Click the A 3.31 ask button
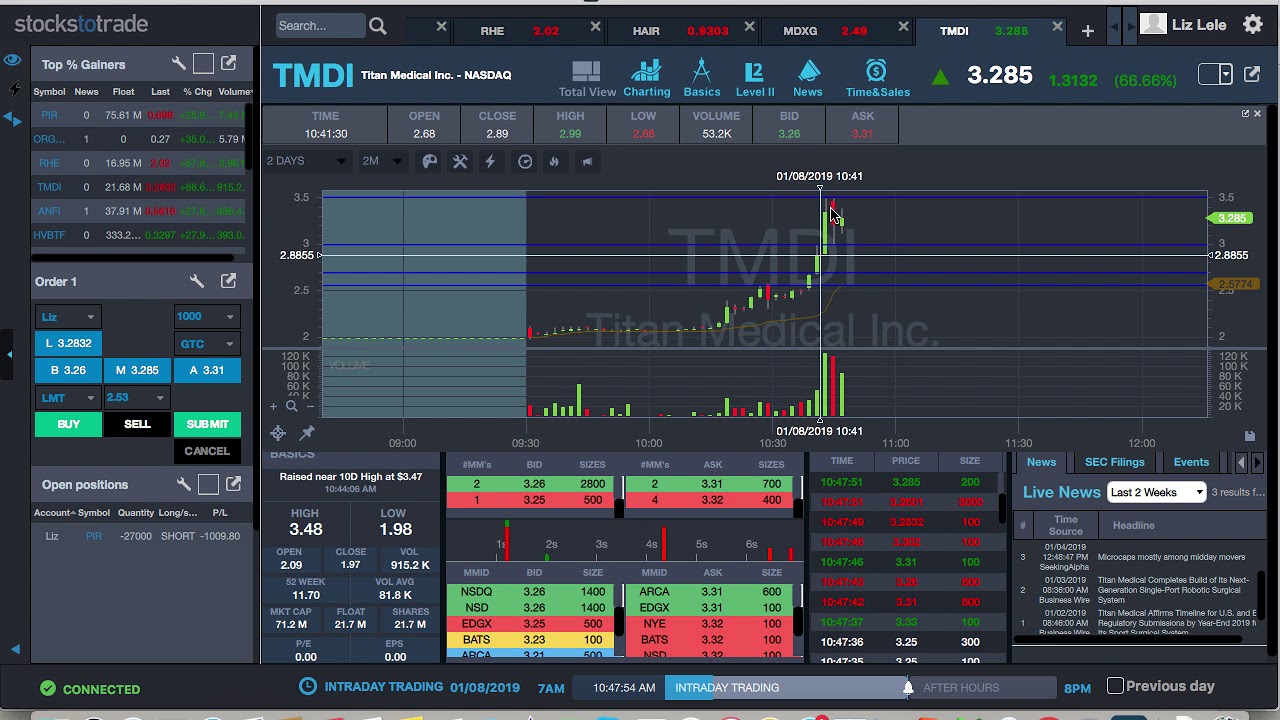Screen dimensions: 1280x720 207,370
